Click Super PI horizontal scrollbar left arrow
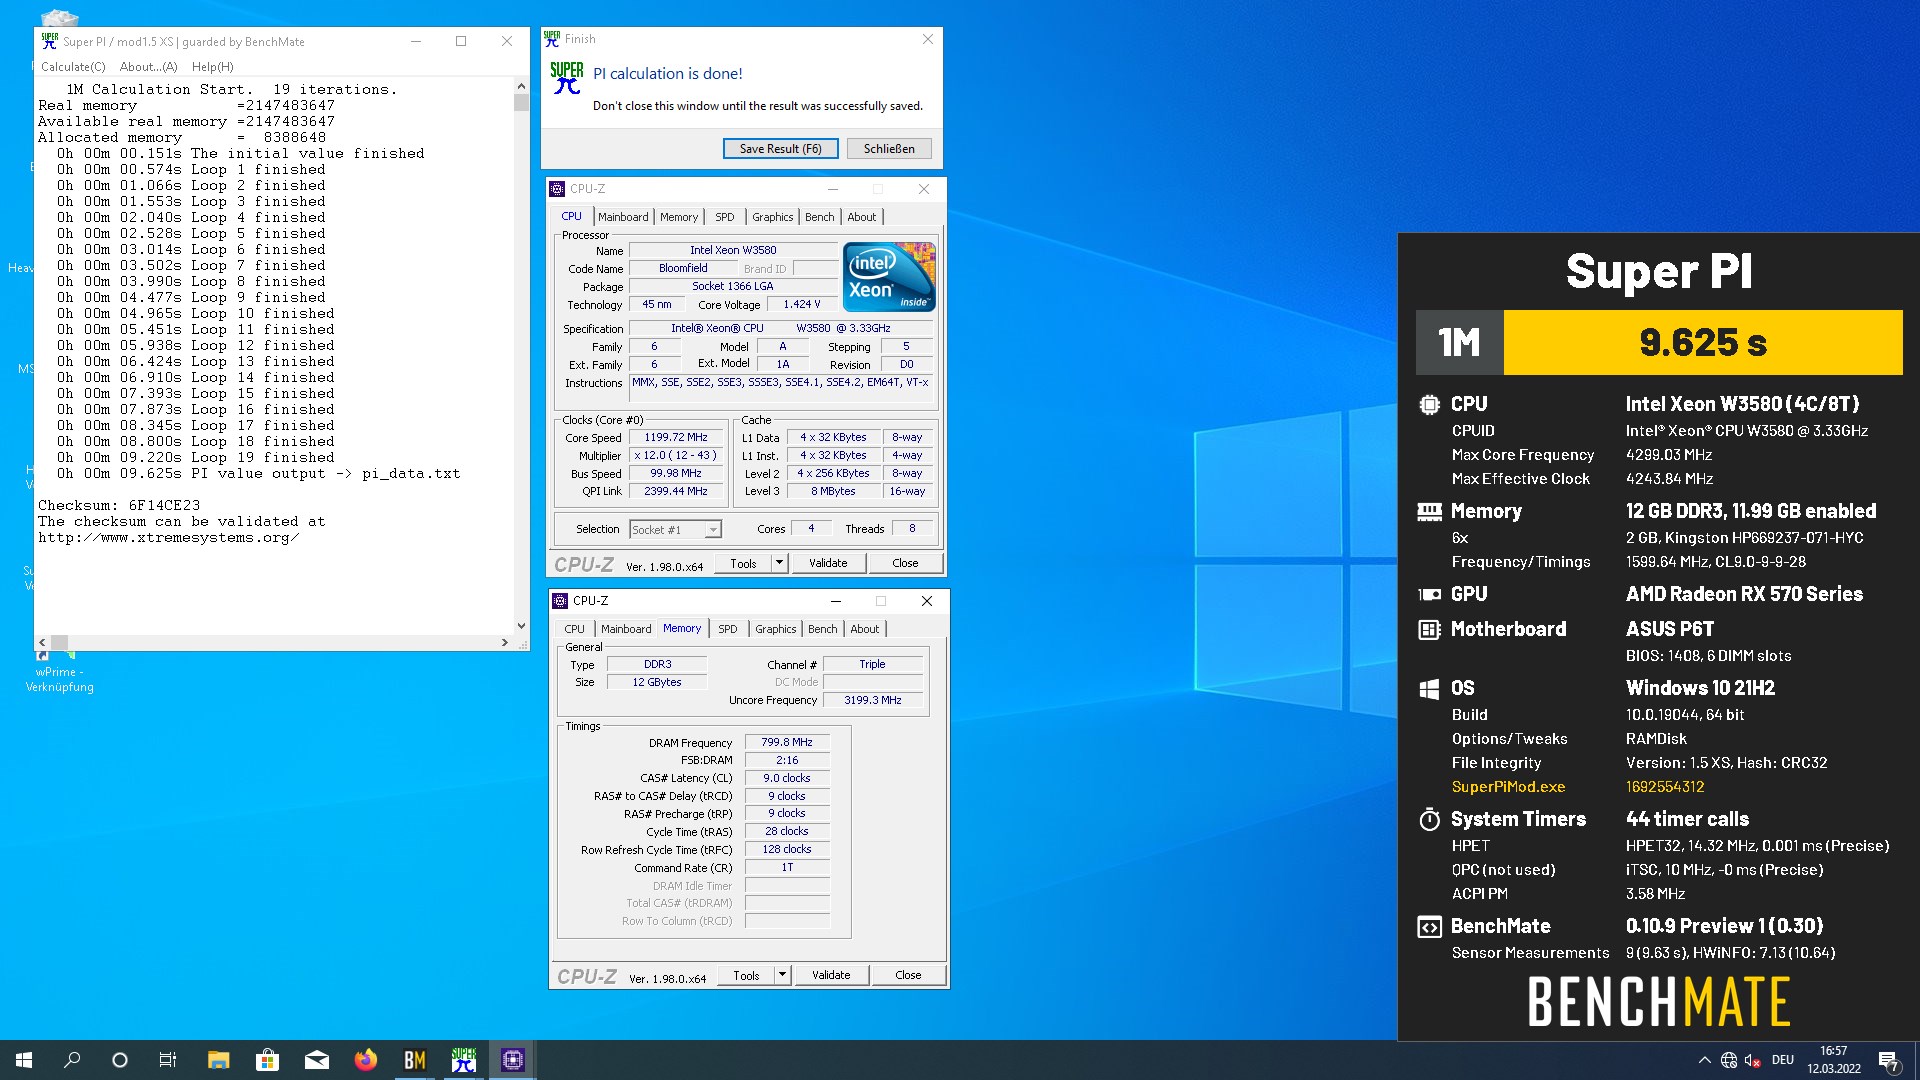1920x1080 pixels. 42,642
